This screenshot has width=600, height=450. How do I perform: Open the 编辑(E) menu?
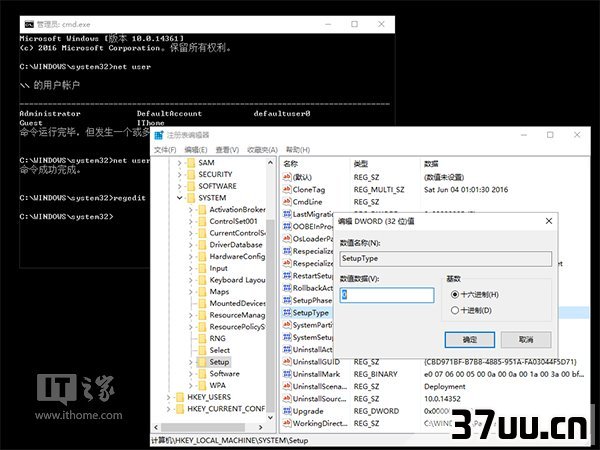(196, 150)
